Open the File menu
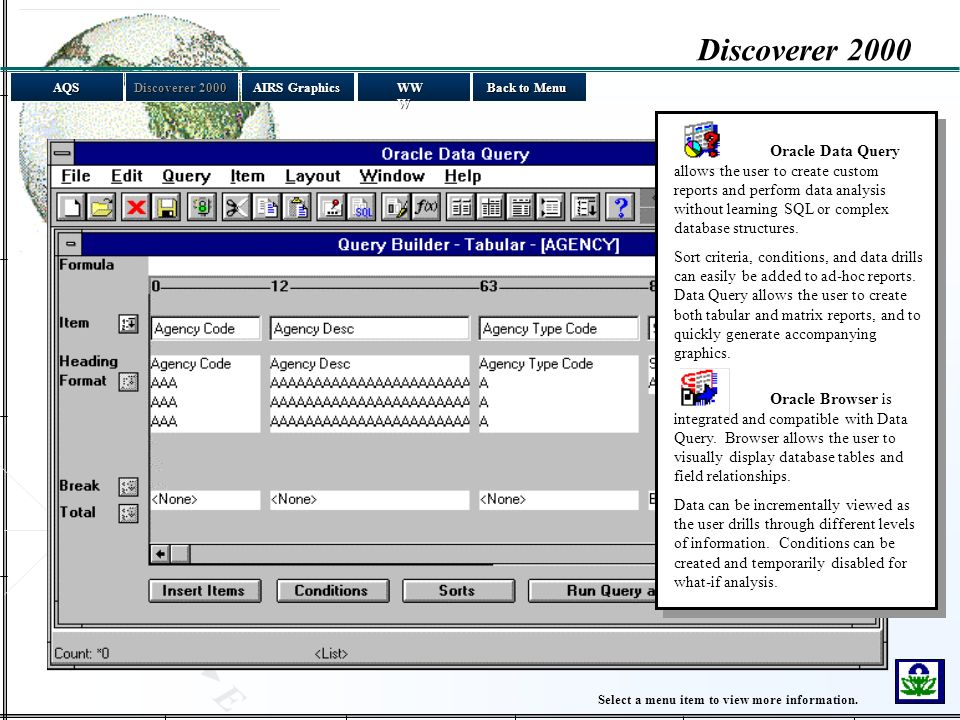 click(76, 176)
